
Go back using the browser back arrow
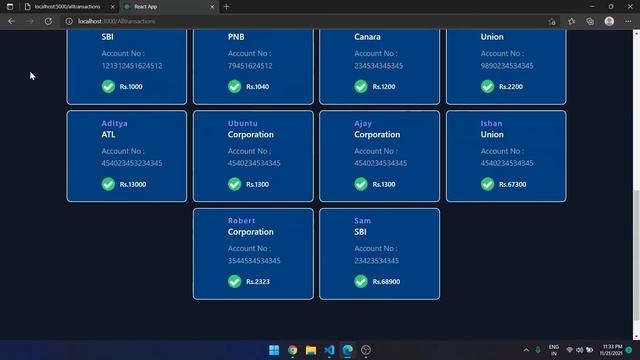point(11,21)
